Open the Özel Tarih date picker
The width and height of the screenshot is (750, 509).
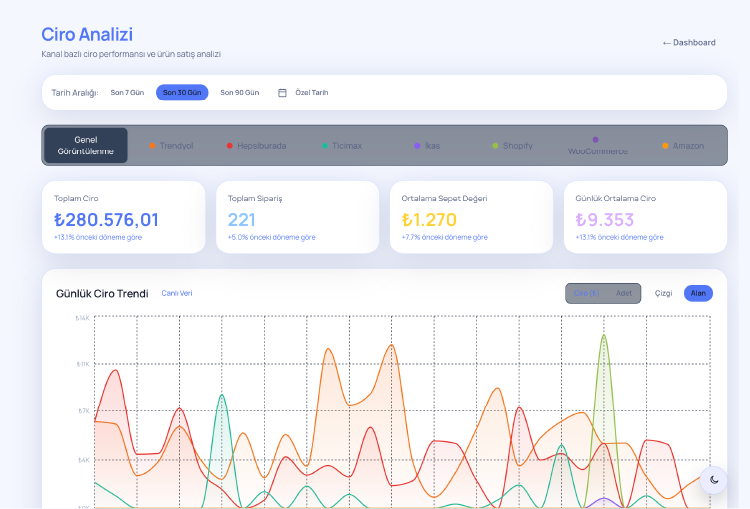point(311,93)
